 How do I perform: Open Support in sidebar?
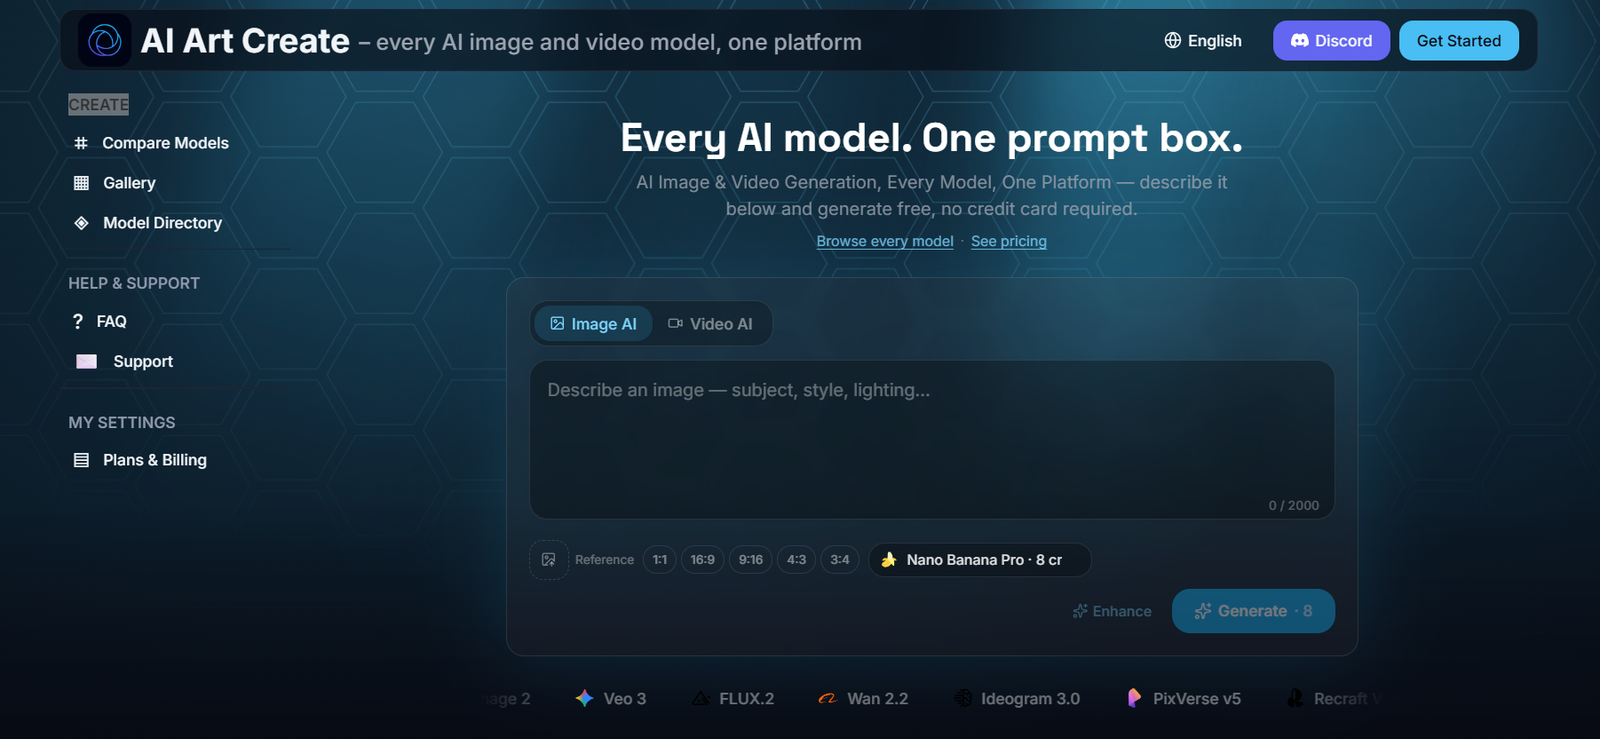[x=143, y=361]
